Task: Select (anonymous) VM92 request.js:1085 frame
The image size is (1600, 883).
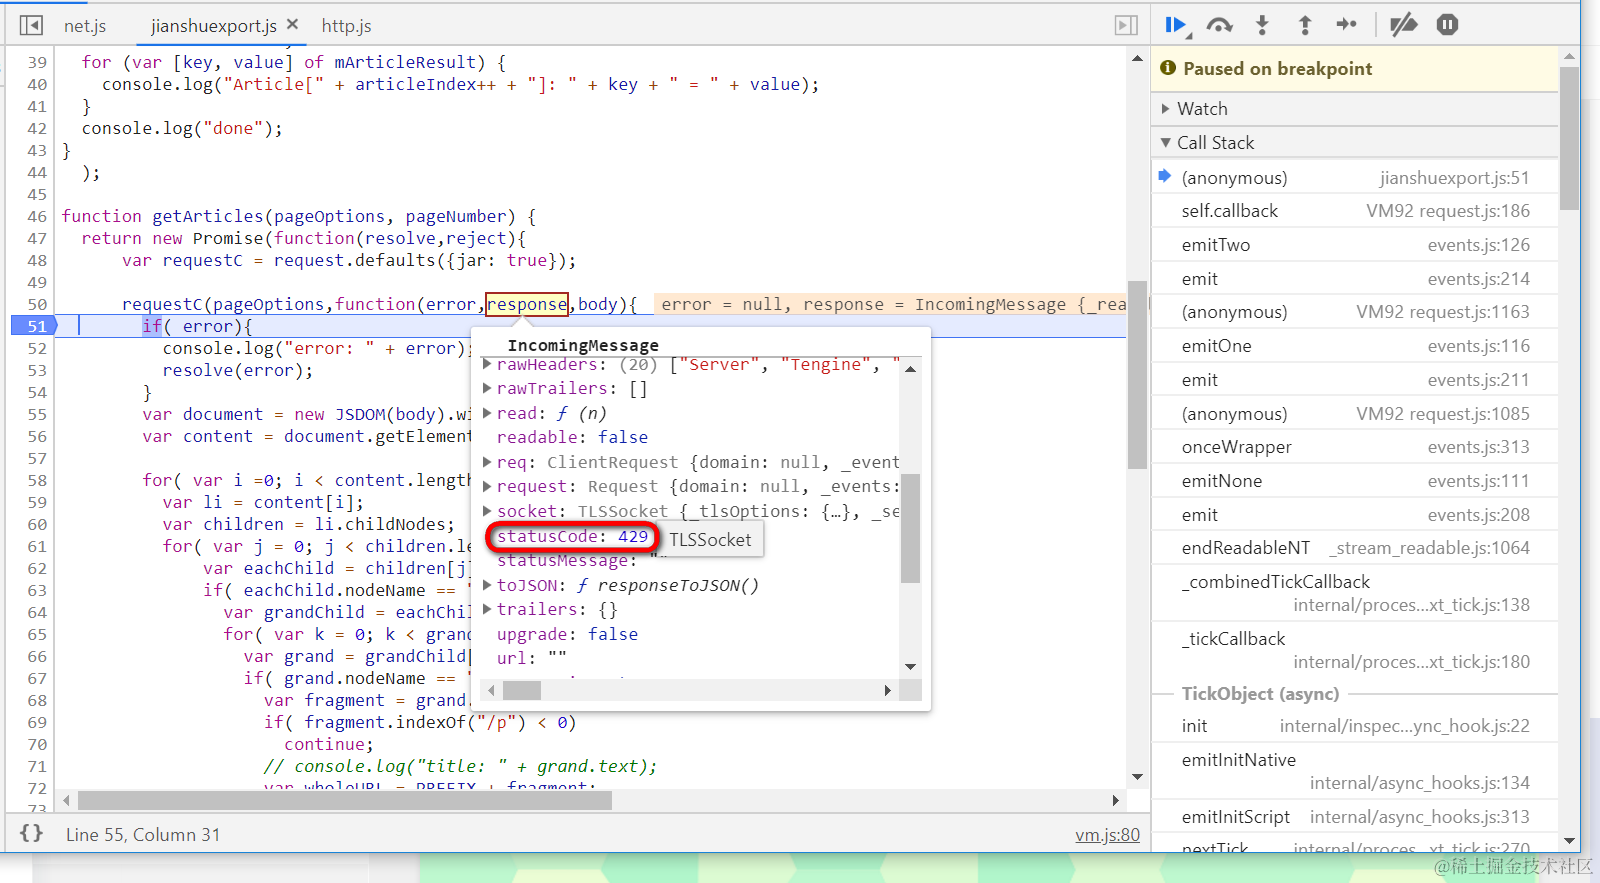Action: pos(1355,414)
